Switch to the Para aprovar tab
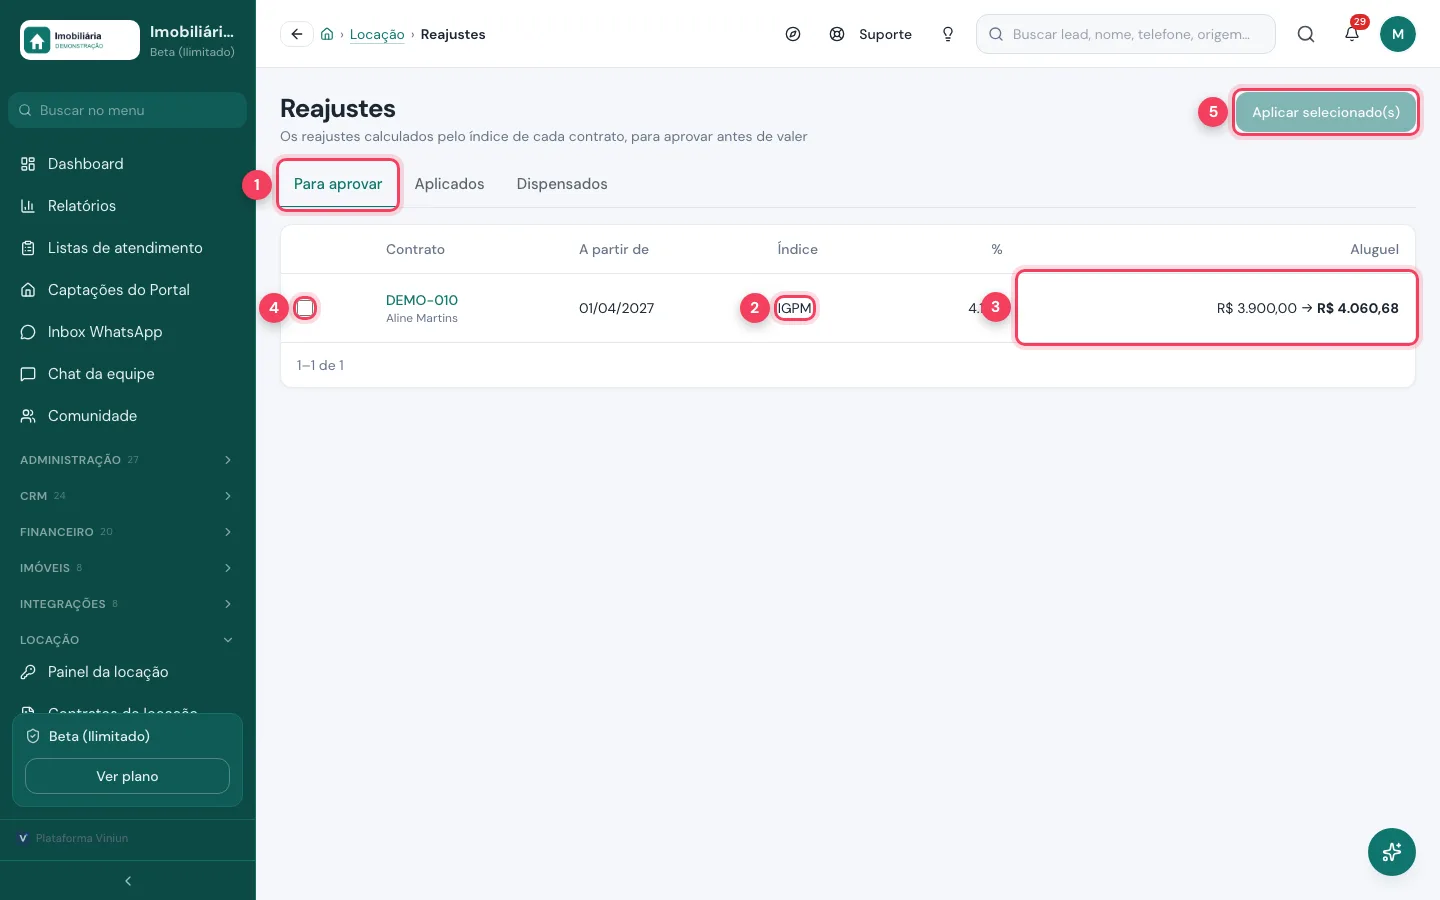 pos(338,184)
